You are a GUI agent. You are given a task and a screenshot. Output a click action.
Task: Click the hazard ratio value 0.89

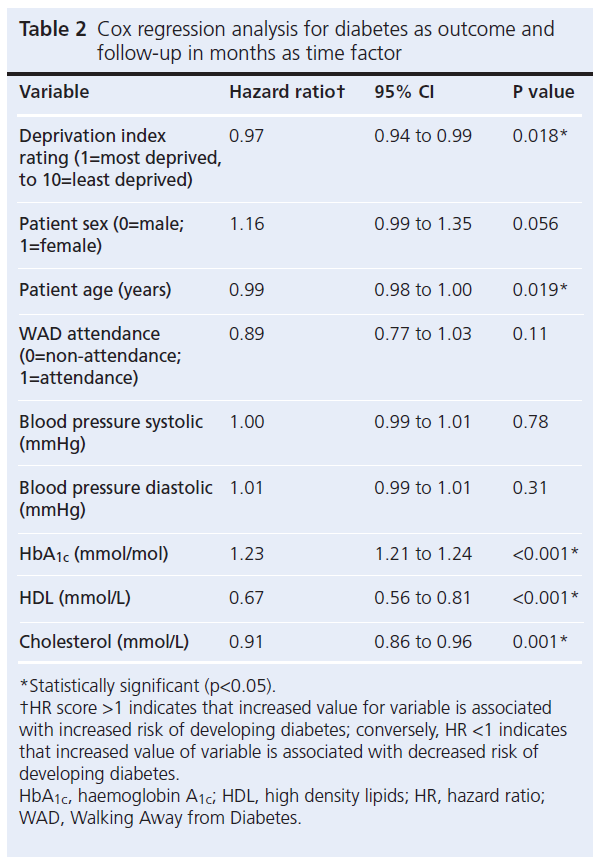pos(247,334)
